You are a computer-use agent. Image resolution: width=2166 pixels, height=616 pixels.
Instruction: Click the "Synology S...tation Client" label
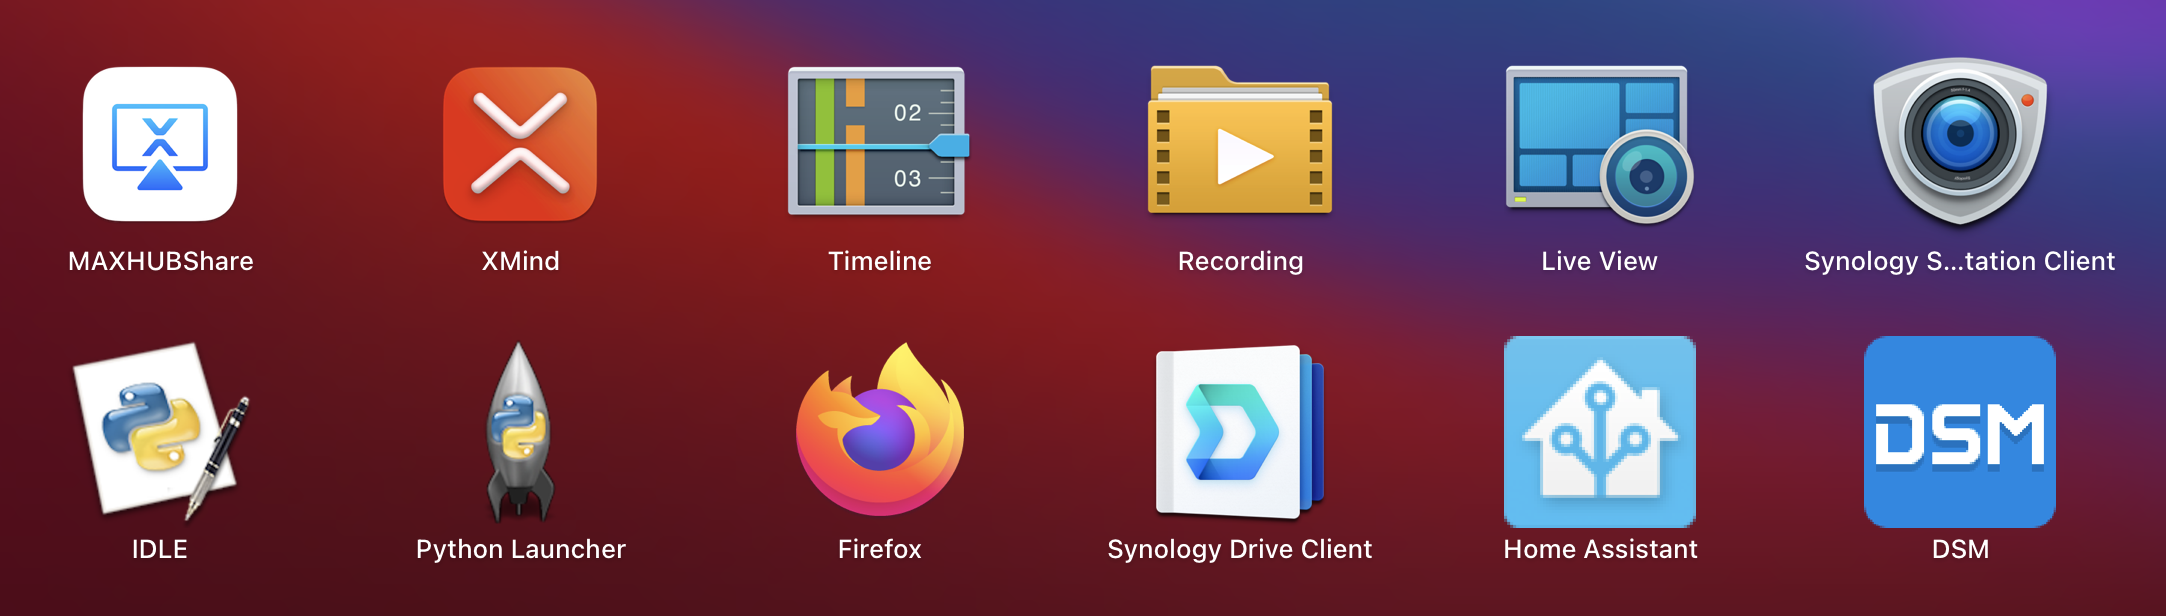1960,262
